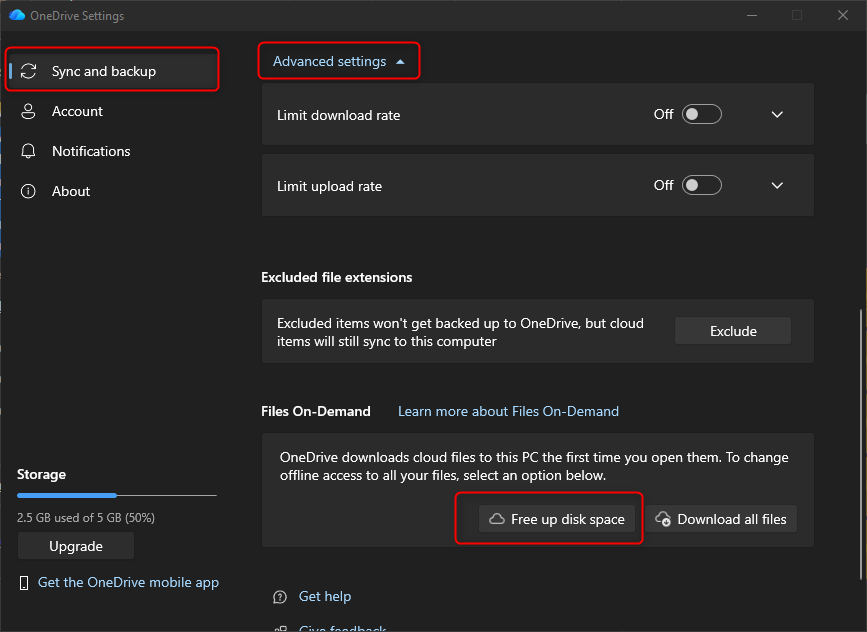Toggle the Limit download rate switch
This screenshot has width=867, height=632.
(x=702, y=114)
